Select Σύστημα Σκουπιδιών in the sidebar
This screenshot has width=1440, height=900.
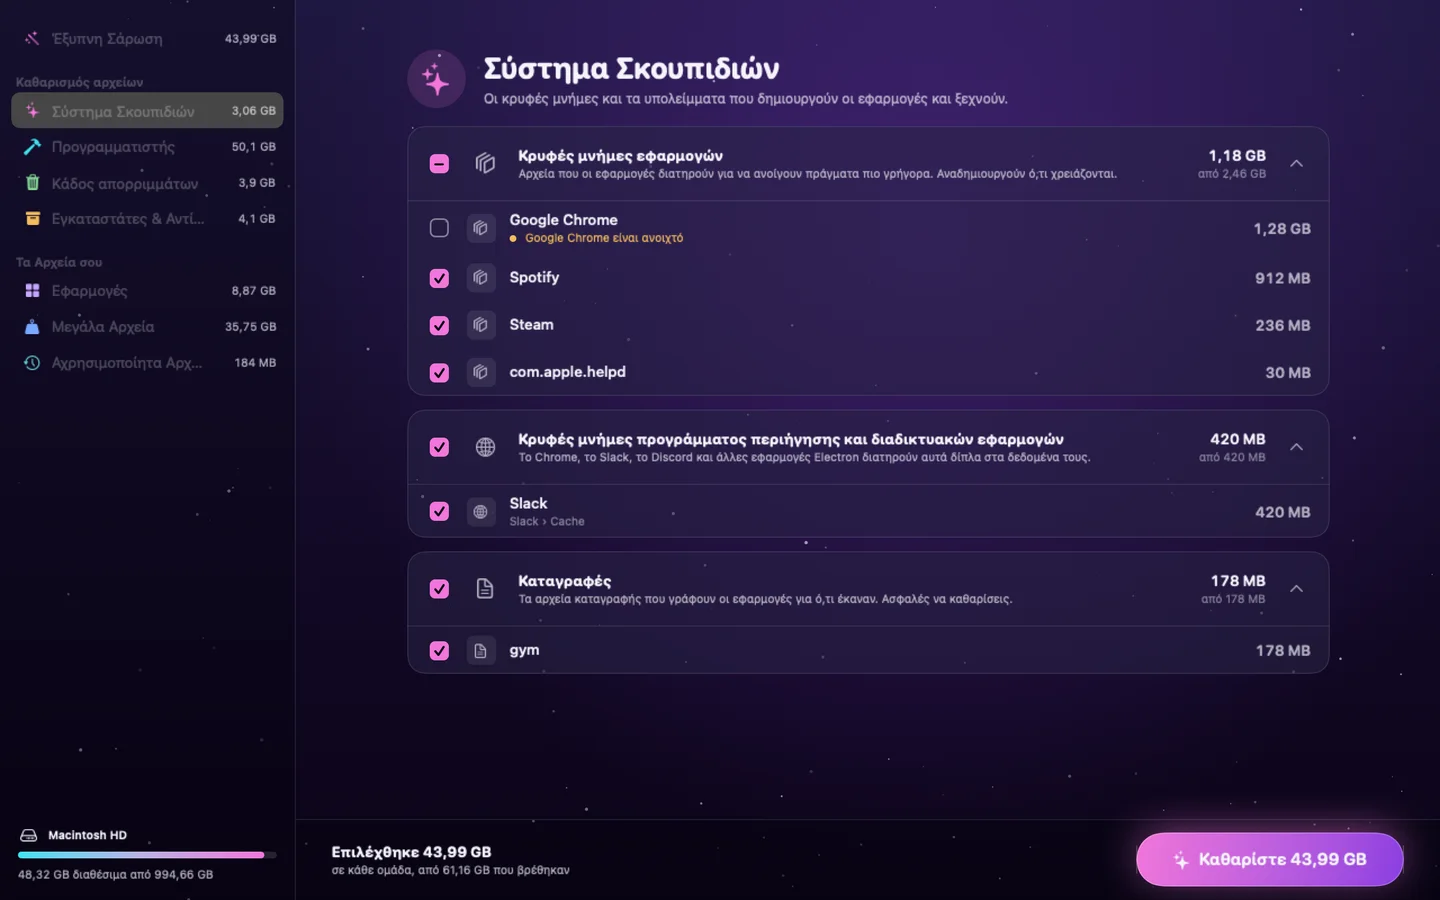[x=147, y=110]
